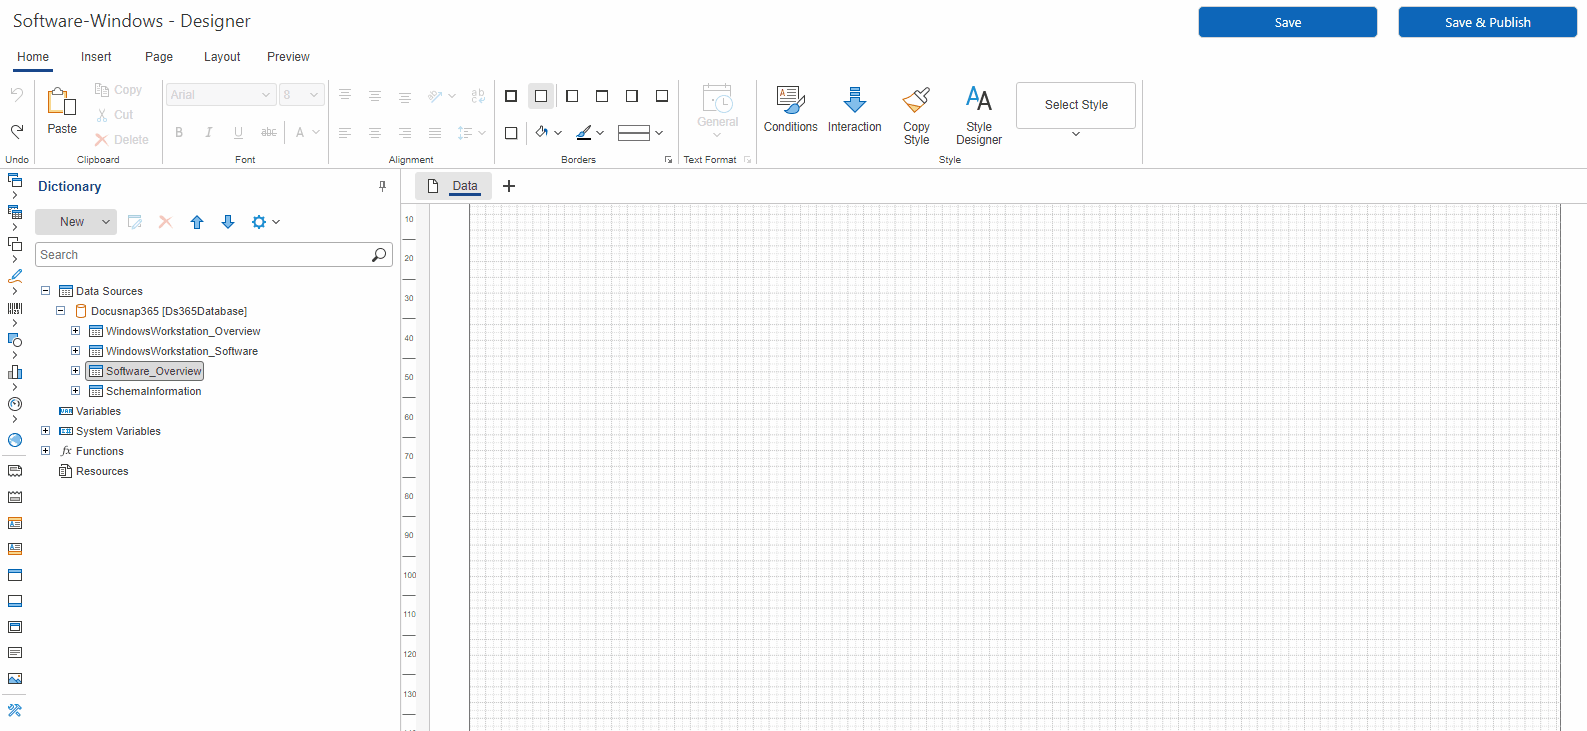Click the Interaction ribbon icon
Viewport: 1587px width, 731px height.
click(854, 109)
